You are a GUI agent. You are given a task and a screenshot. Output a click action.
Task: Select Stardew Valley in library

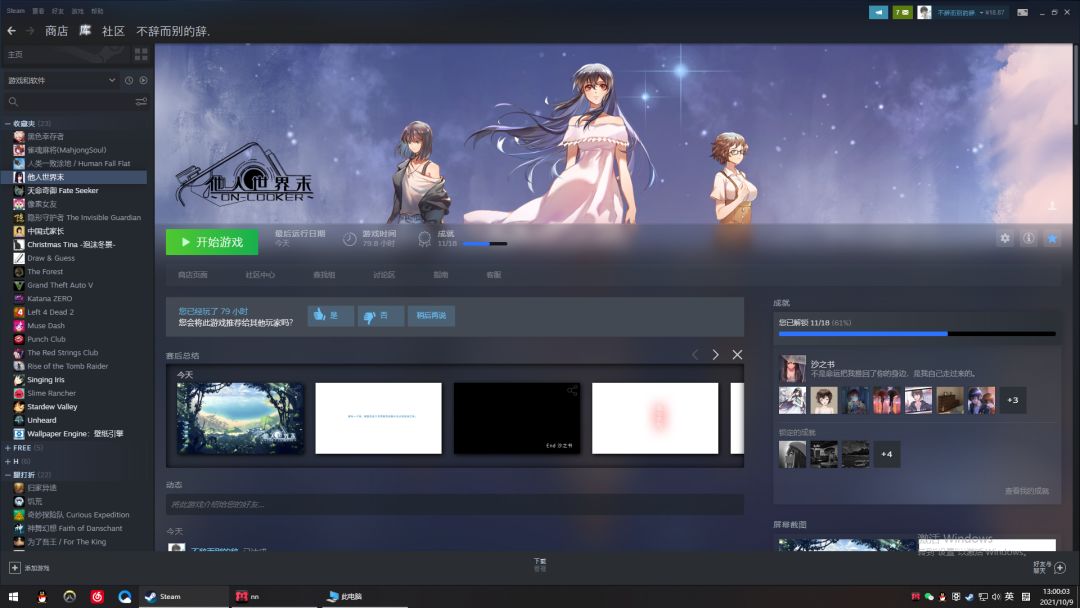click(x=52, y=407)
